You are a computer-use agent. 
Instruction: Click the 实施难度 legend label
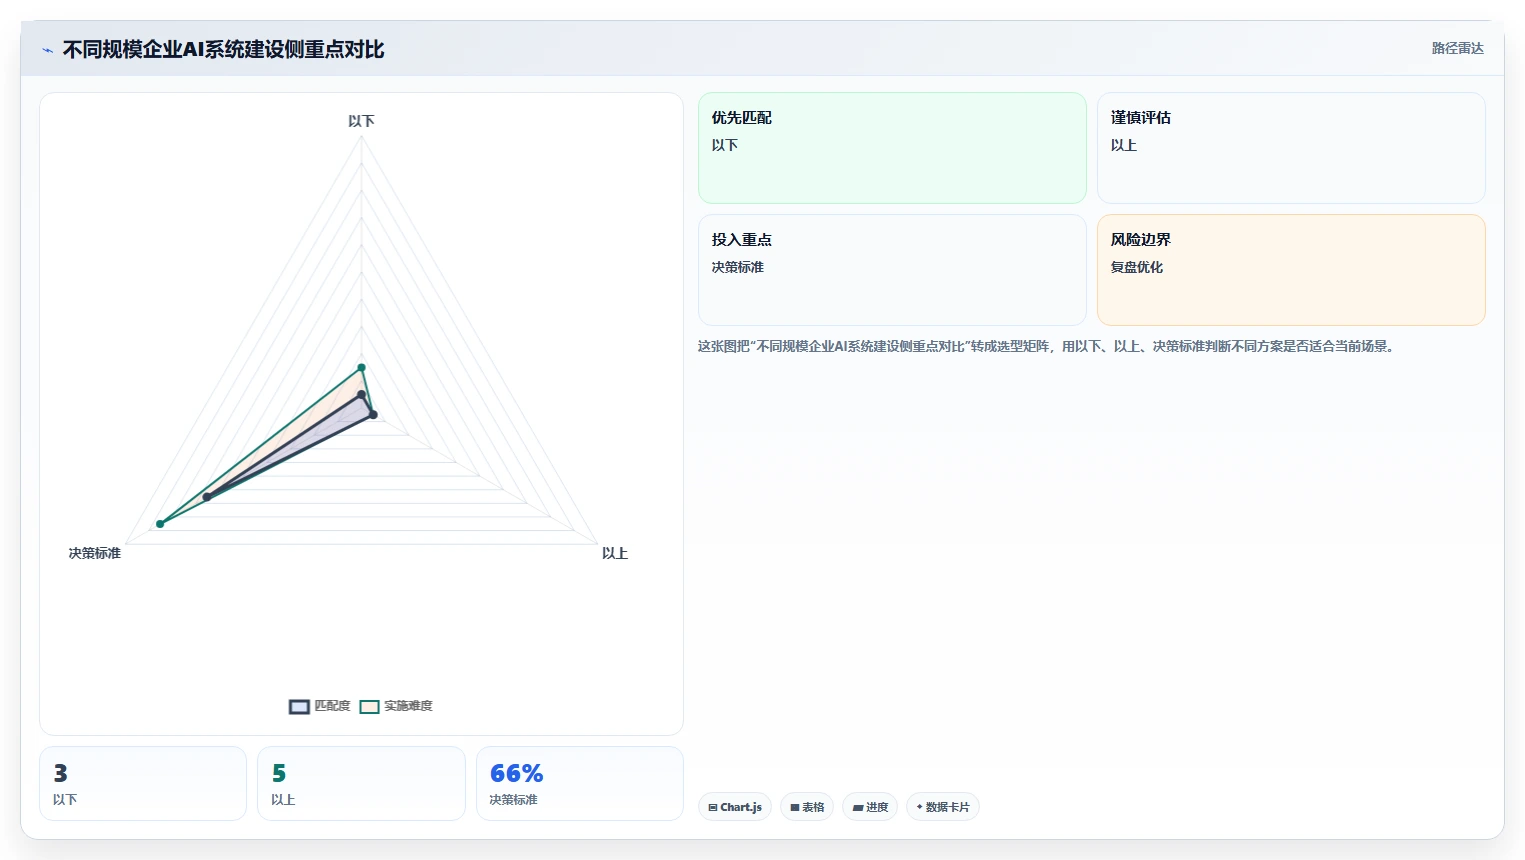(408, 706)
